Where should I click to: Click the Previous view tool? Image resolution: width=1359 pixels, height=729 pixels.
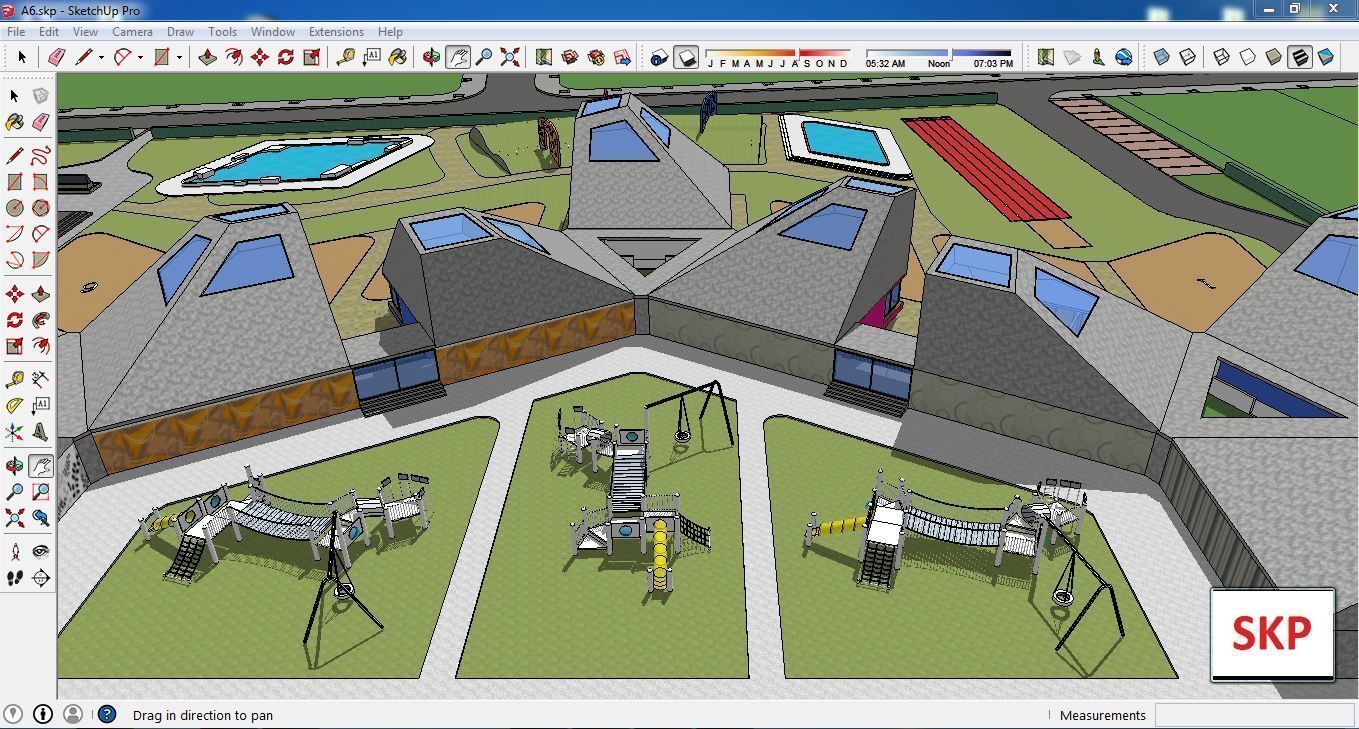[40, 518]
